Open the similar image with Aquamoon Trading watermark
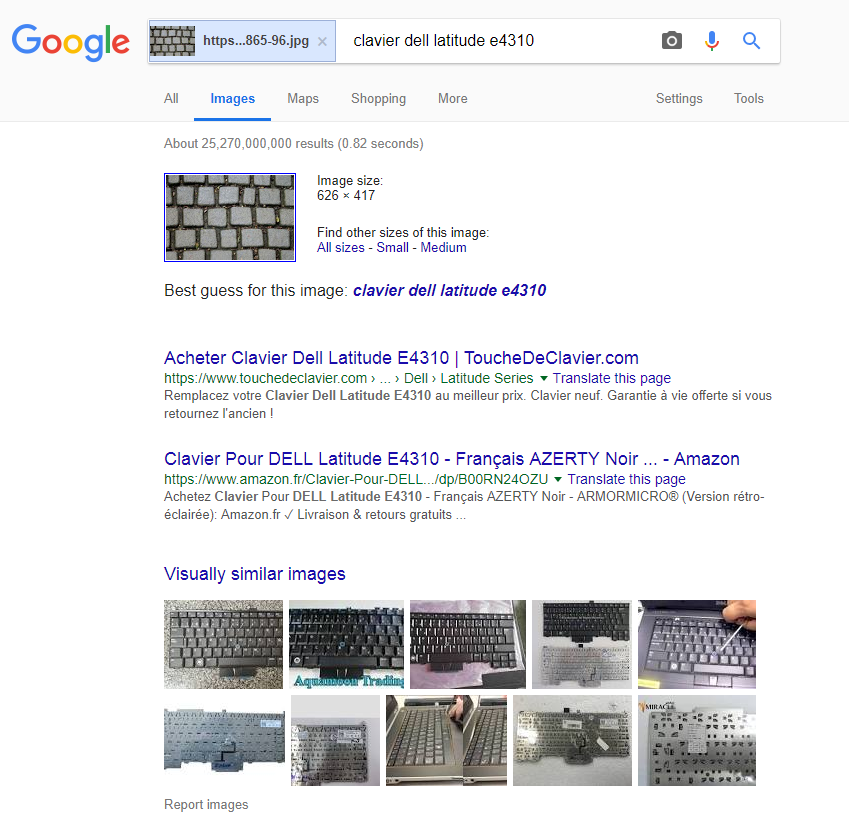Image resolution: width=849 pixels, height=825 pixels. point(346,644)
